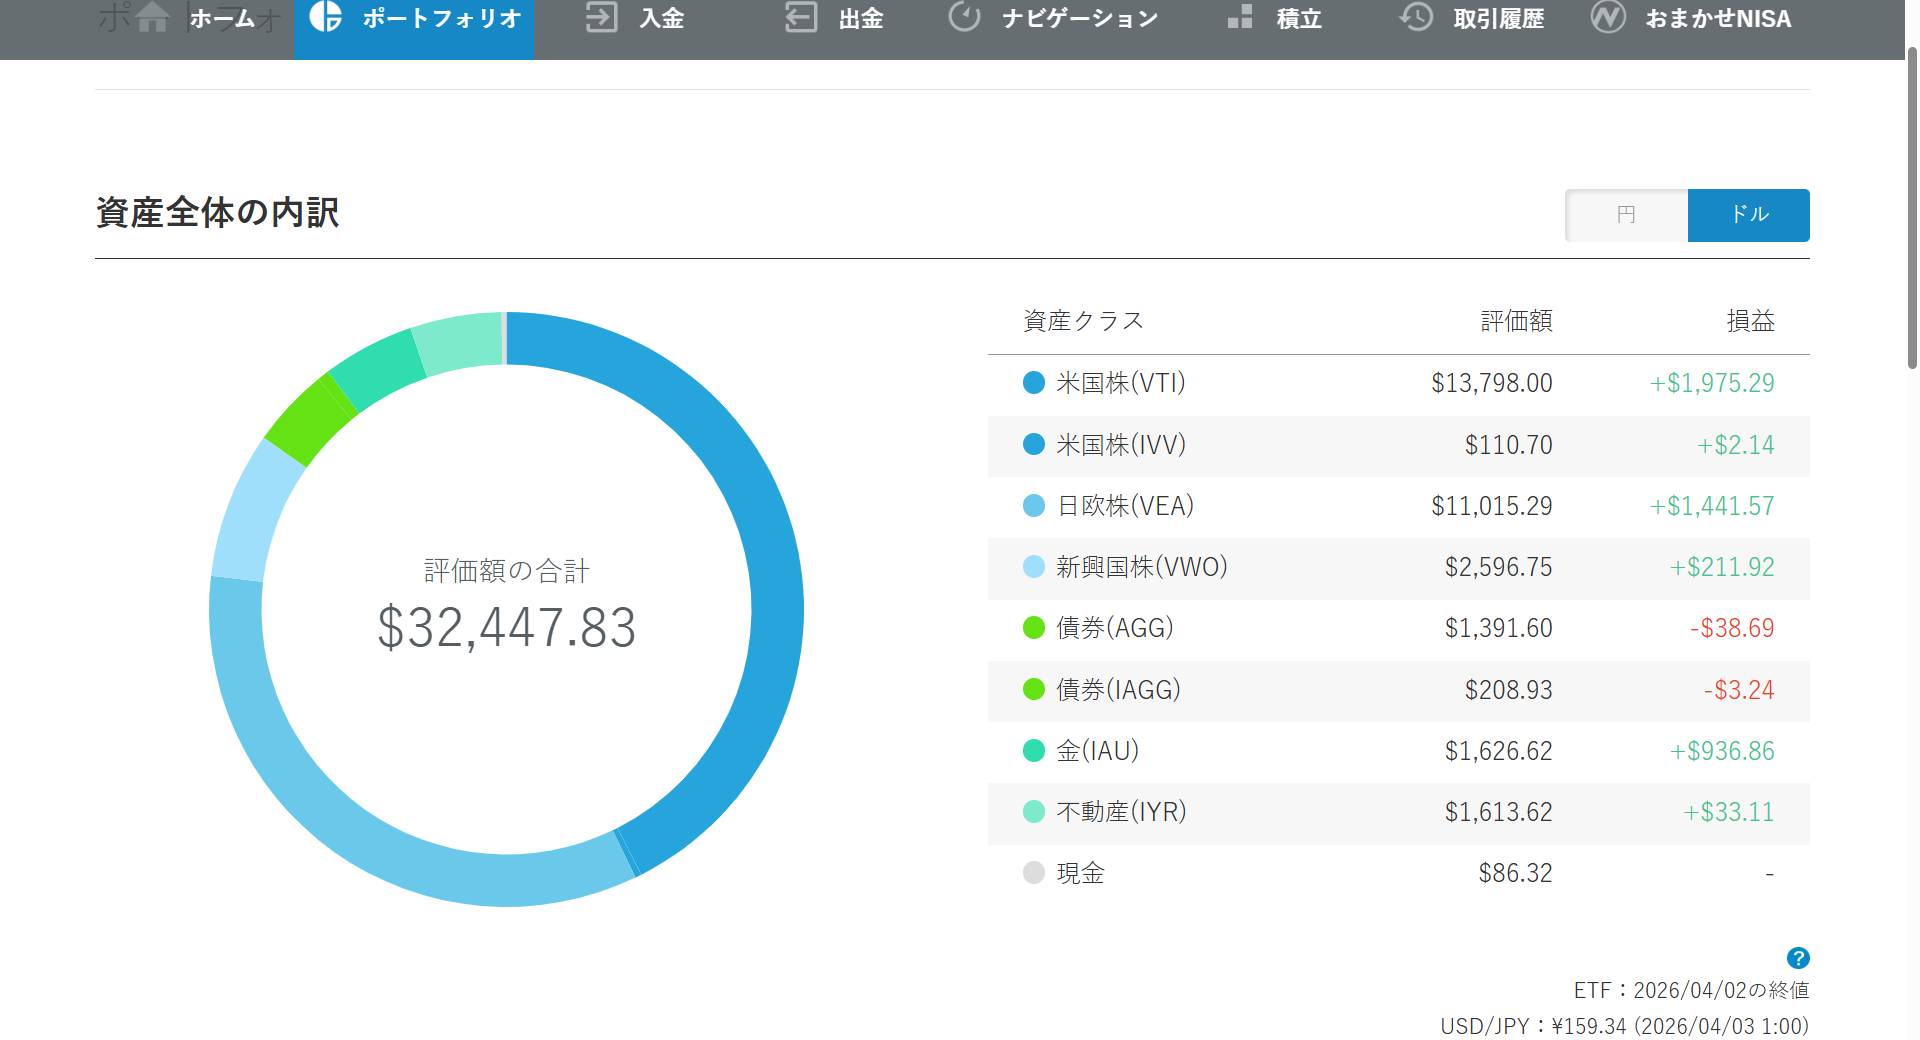Click the recurring savings blocks icon
The width and height of the screenshot is (1920, 1040).
click(x=1240, y=17)
